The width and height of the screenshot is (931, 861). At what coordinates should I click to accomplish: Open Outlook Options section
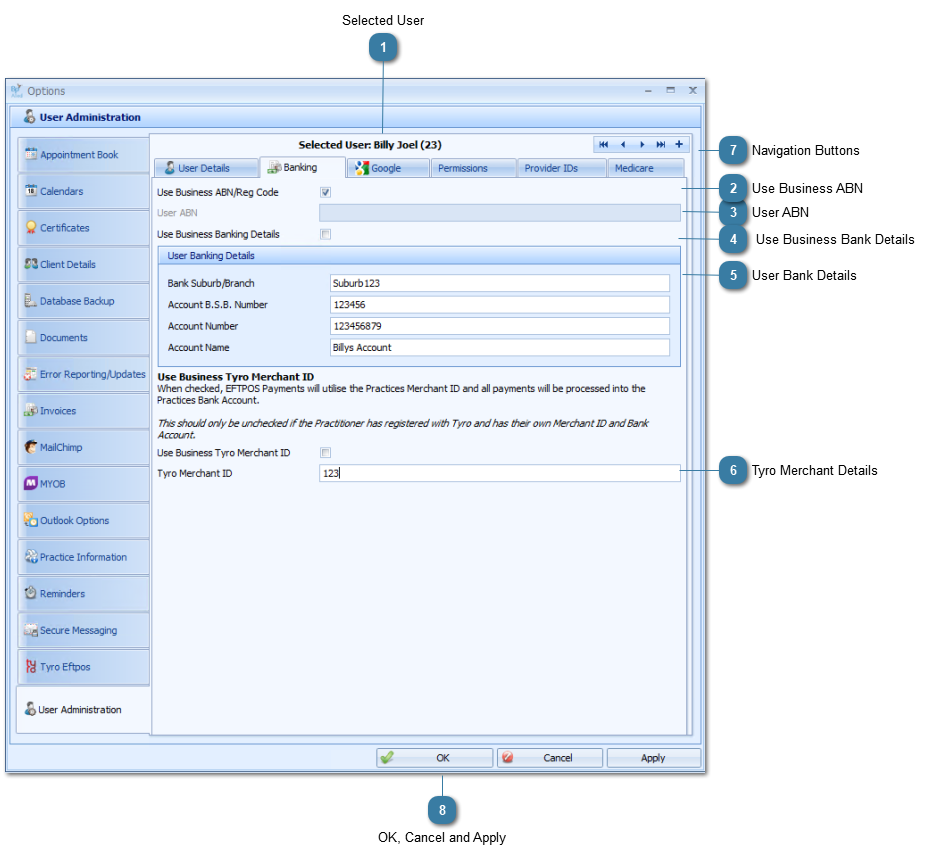(x=83, y=520)
